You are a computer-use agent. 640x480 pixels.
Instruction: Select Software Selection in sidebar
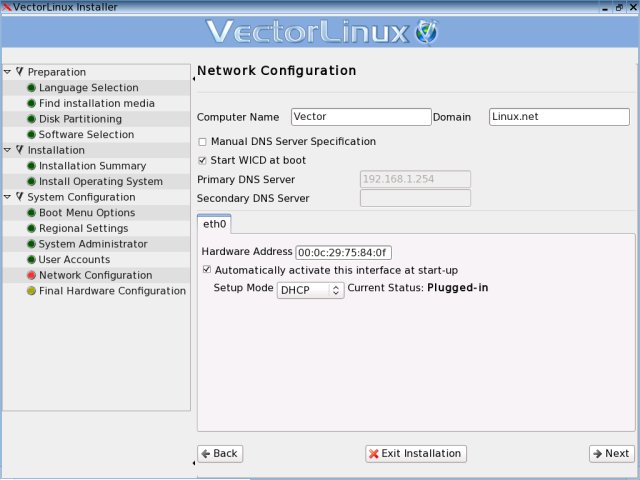86,135
